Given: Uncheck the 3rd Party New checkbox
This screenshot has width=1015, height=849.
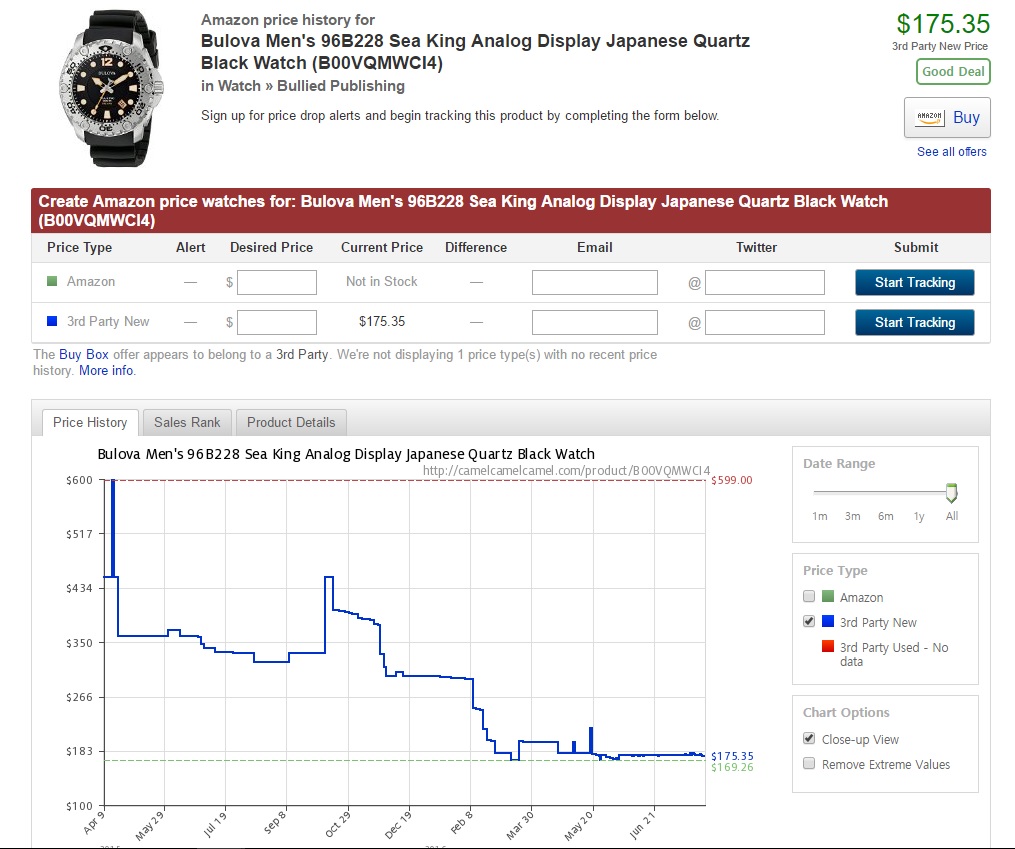Looking at the screenshot, I should (809, 622).
